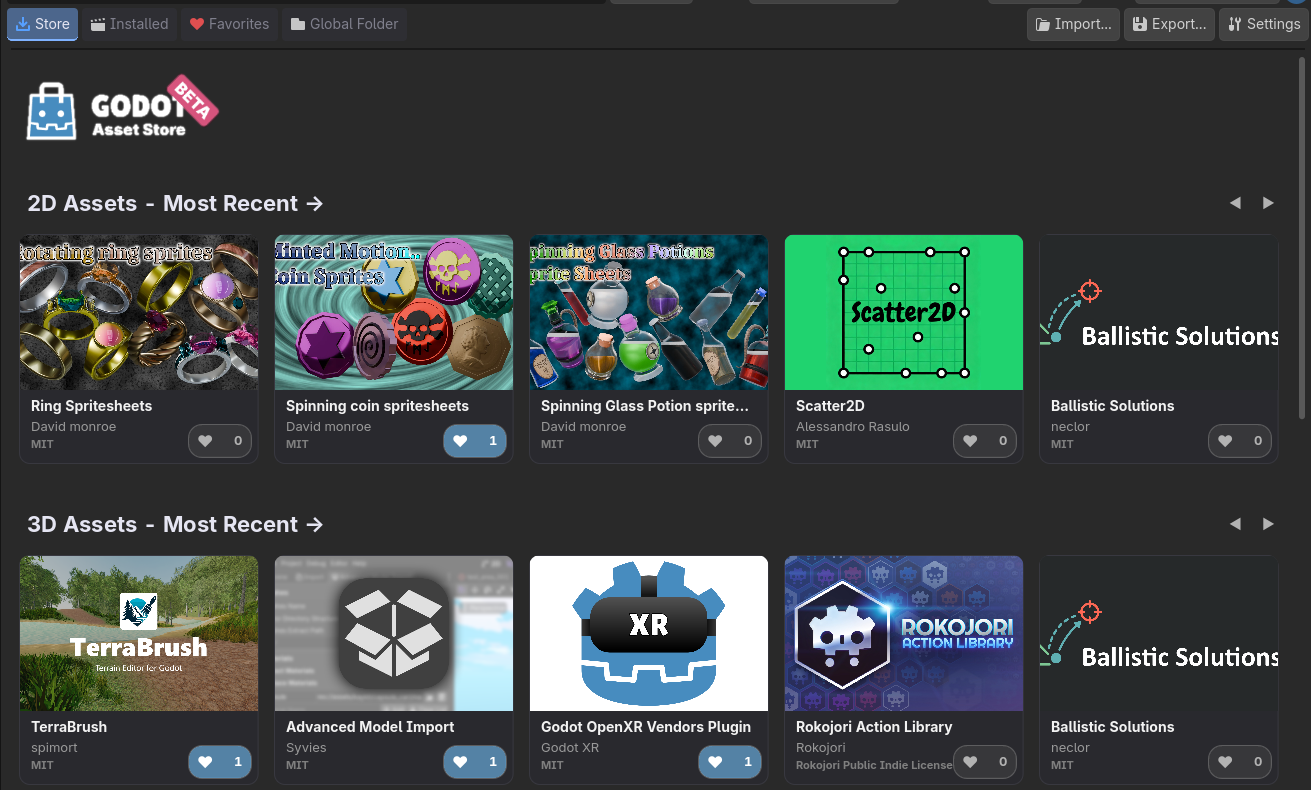This screenshot has height=790, width=1311.
Task: Open Ballistic Solutions thumbnail in 2D Assets
Action: pos(1159,312)
